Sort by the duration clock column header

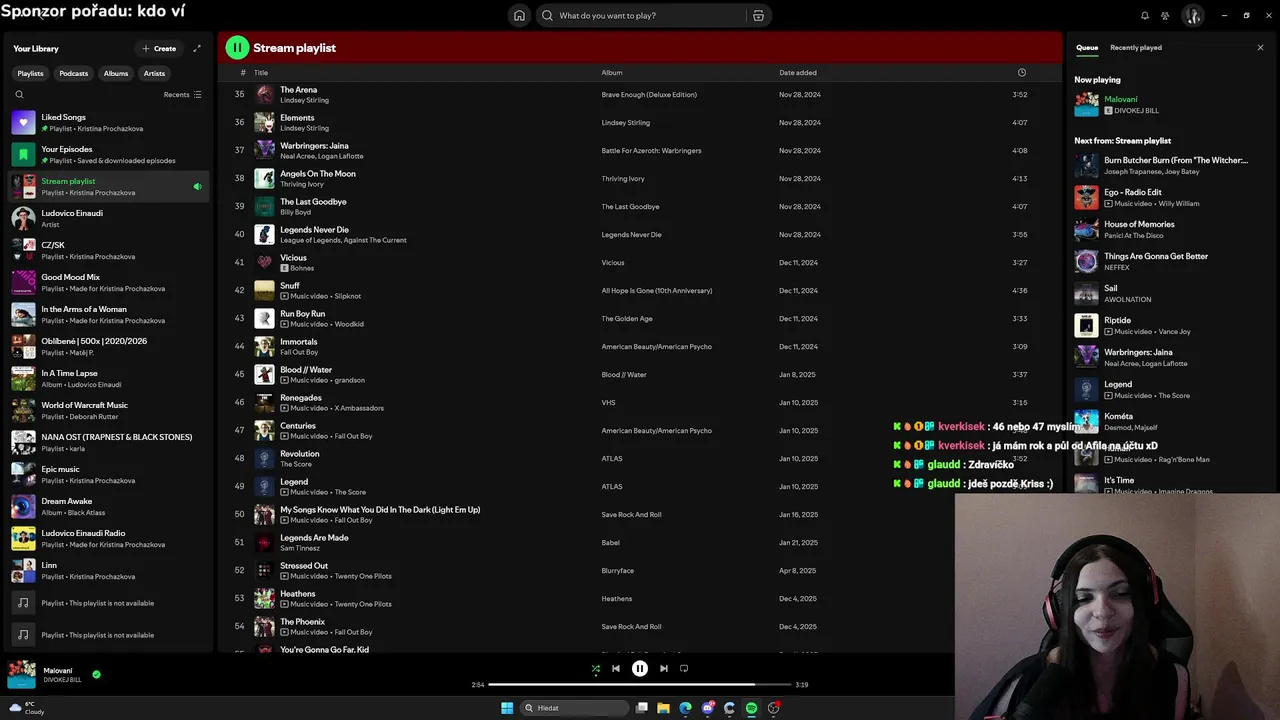[1021, 72]
